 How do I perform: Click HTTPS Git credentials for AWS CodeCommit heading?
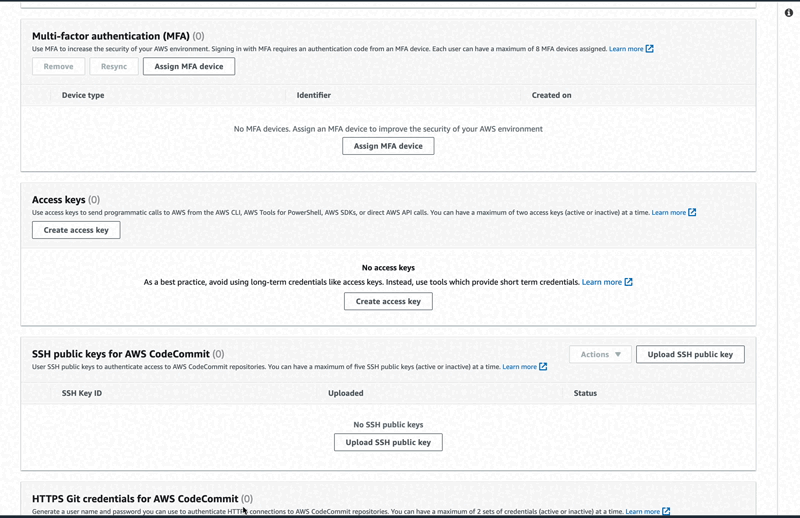coord(135,499)
